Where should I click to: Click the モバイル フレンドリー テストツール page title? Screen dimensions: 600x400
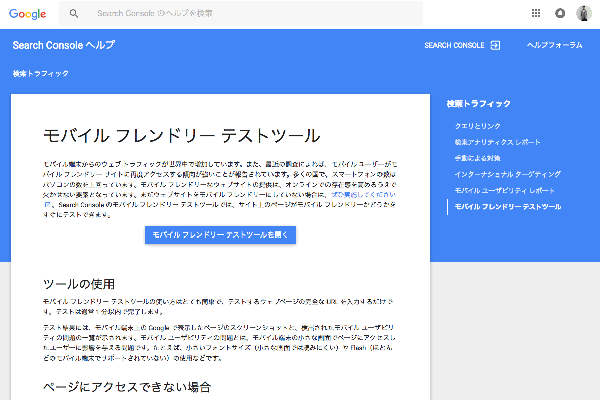(x=182, y=136)
